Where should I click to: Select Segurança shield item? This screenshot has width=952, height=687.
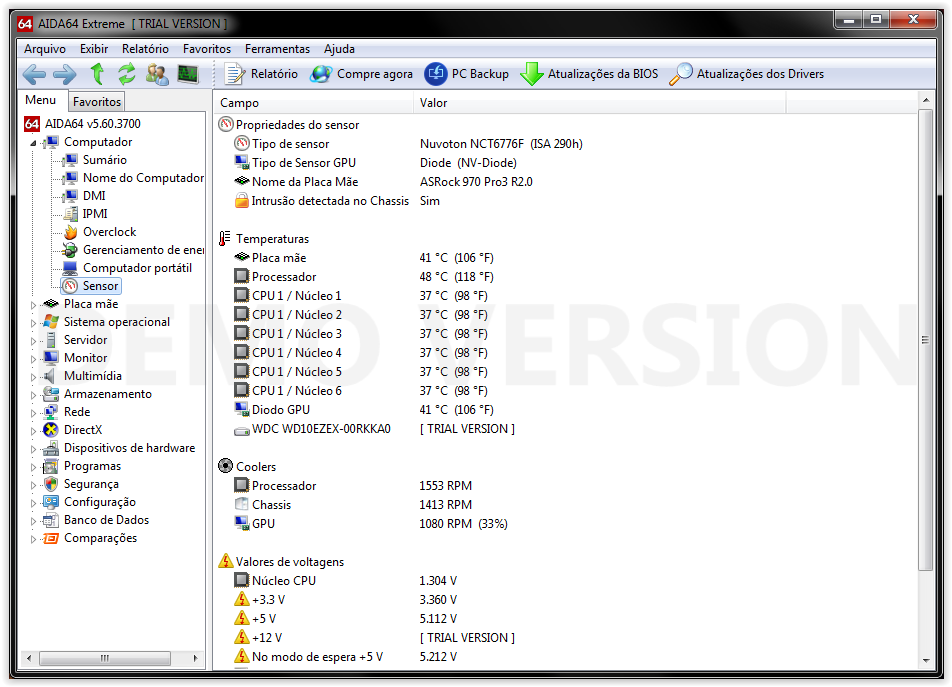91,484
